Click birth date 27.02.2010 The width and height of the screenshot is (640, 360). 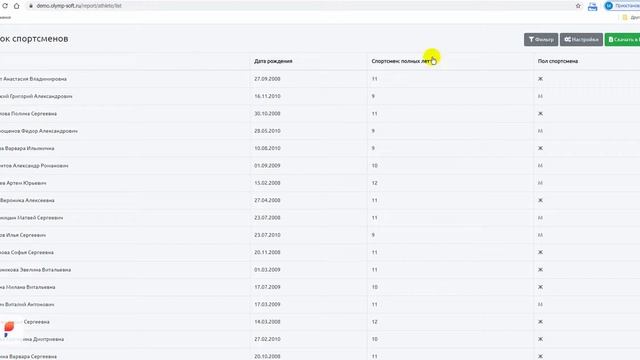point(267,339)
